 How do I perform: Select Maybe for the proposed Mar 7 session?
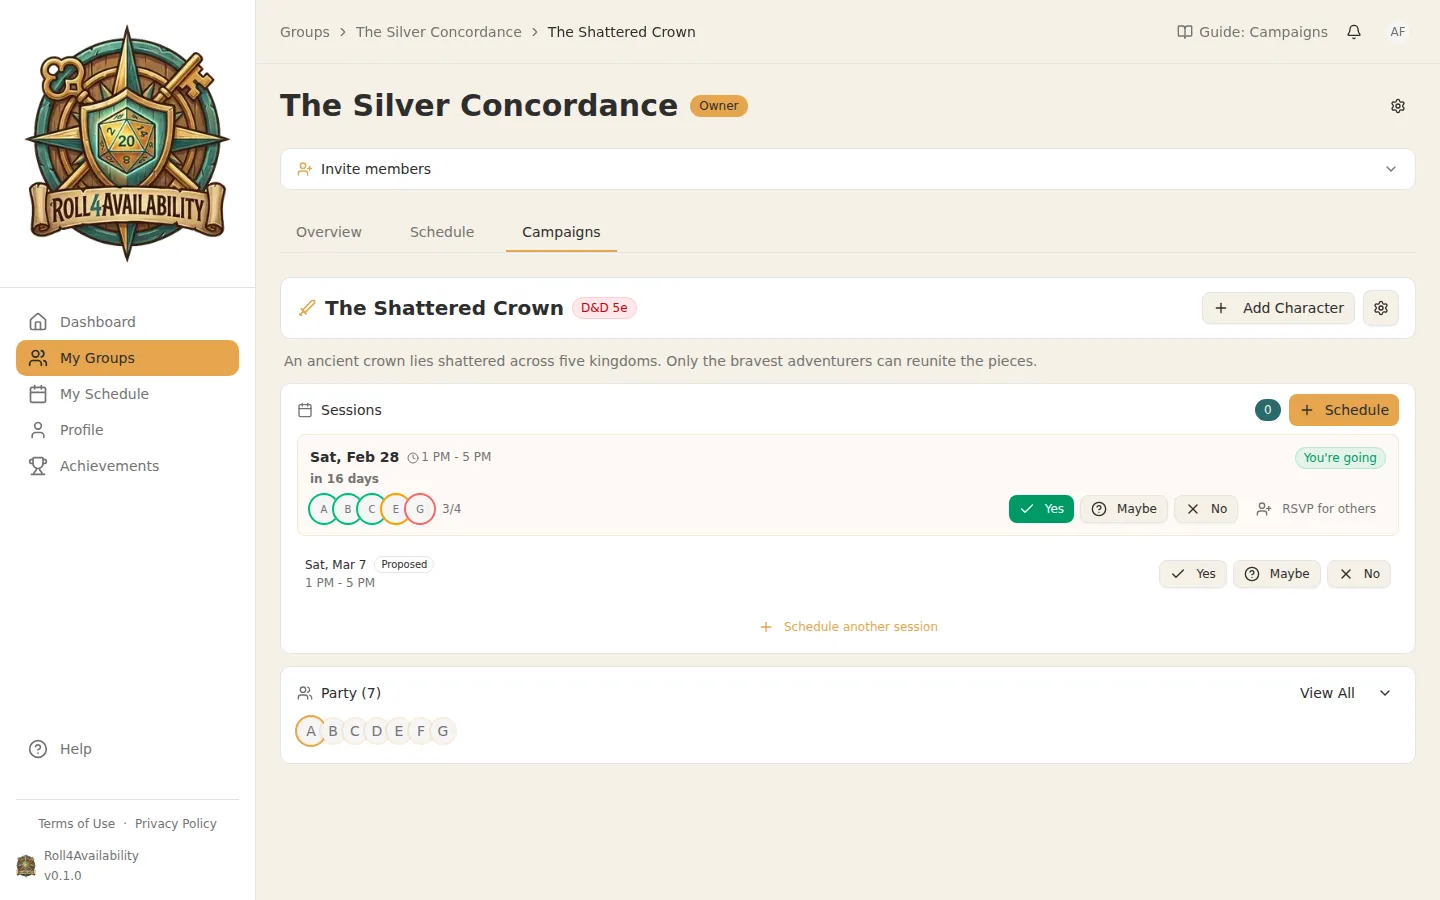point(1277,574)
